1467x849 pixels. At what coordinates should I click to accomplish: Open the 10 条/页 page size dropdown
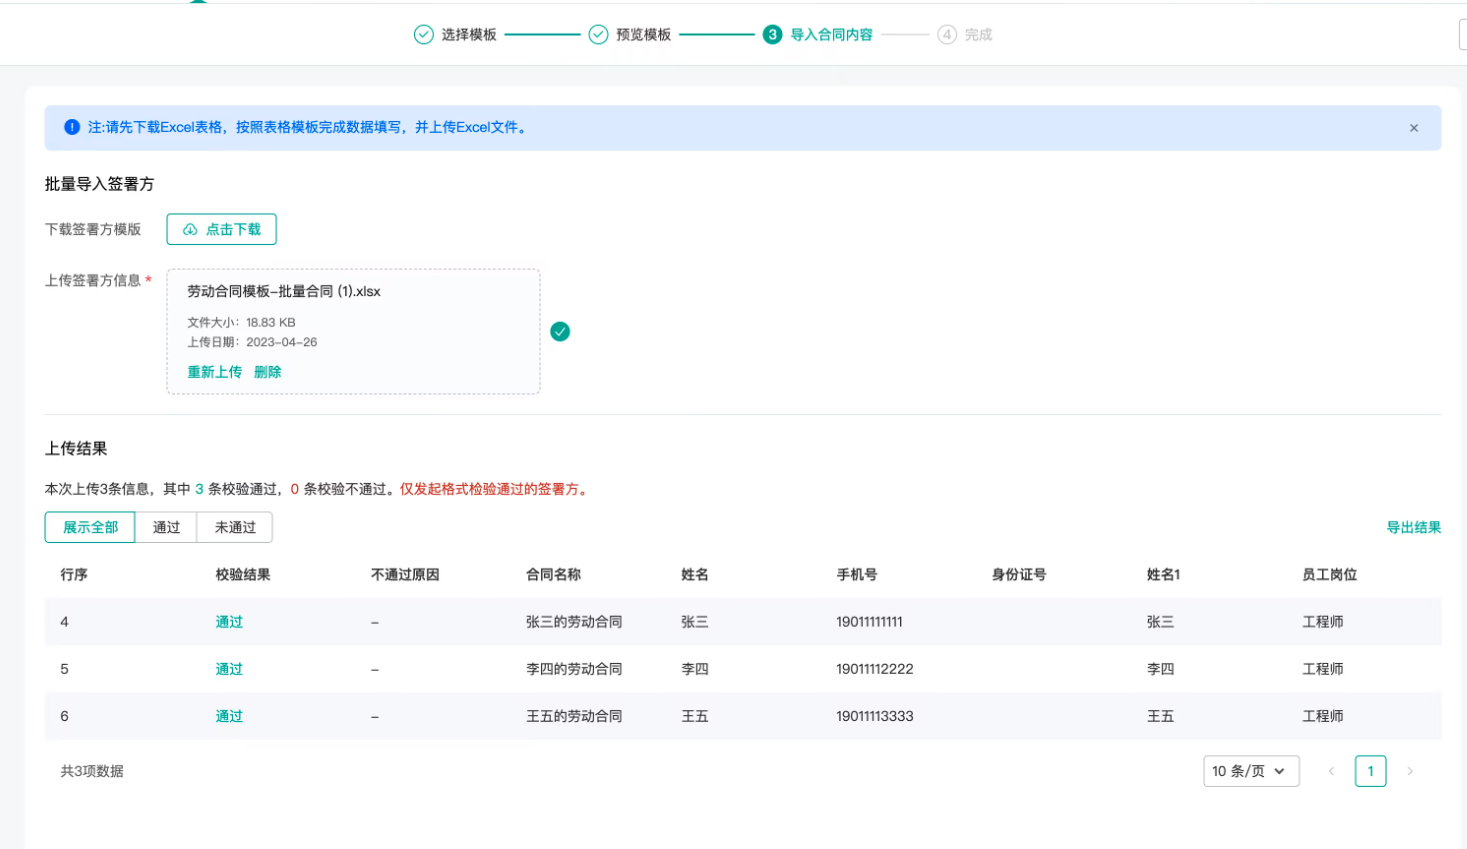pos(1250,771)
